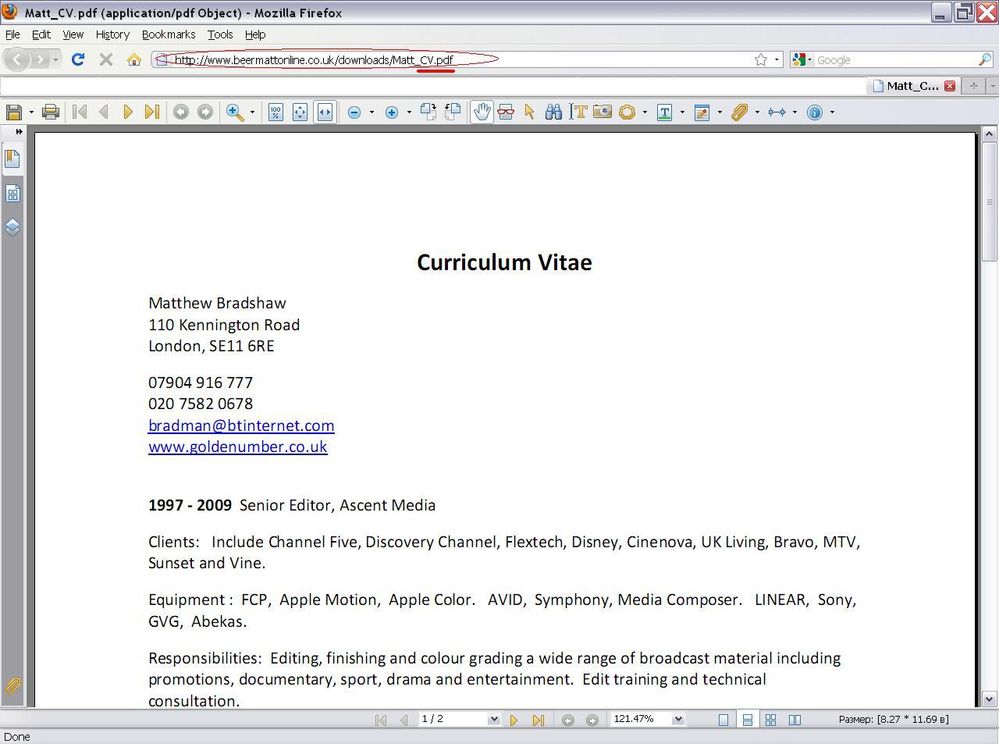
Task: Expand page number dropdown showing 1 / 2
Action: pos(493,720)
